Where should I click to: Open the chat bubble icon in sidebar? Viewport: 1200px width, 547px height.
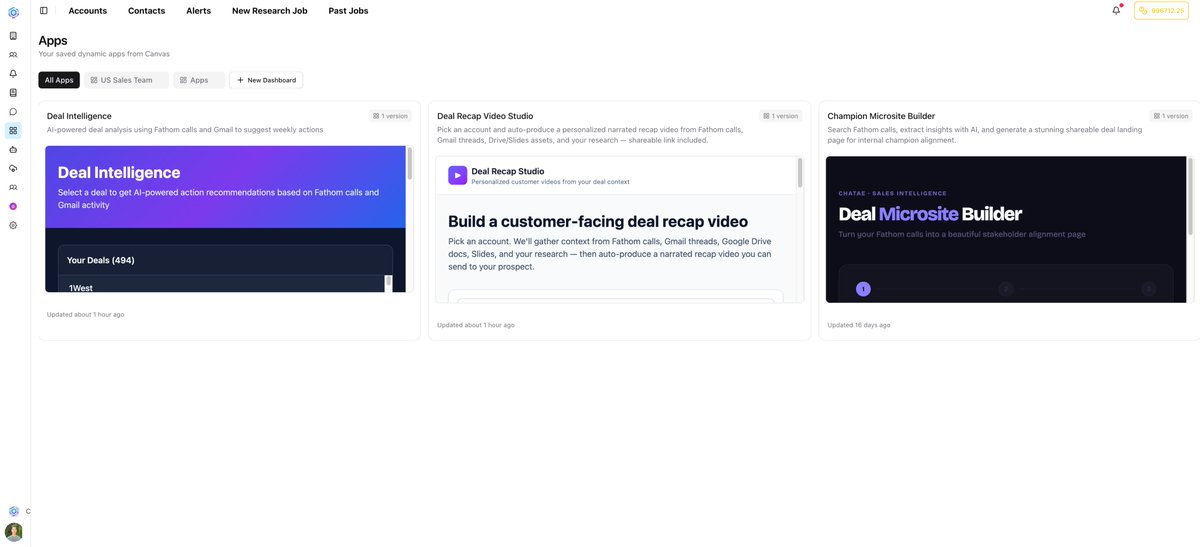click(13, 111)
